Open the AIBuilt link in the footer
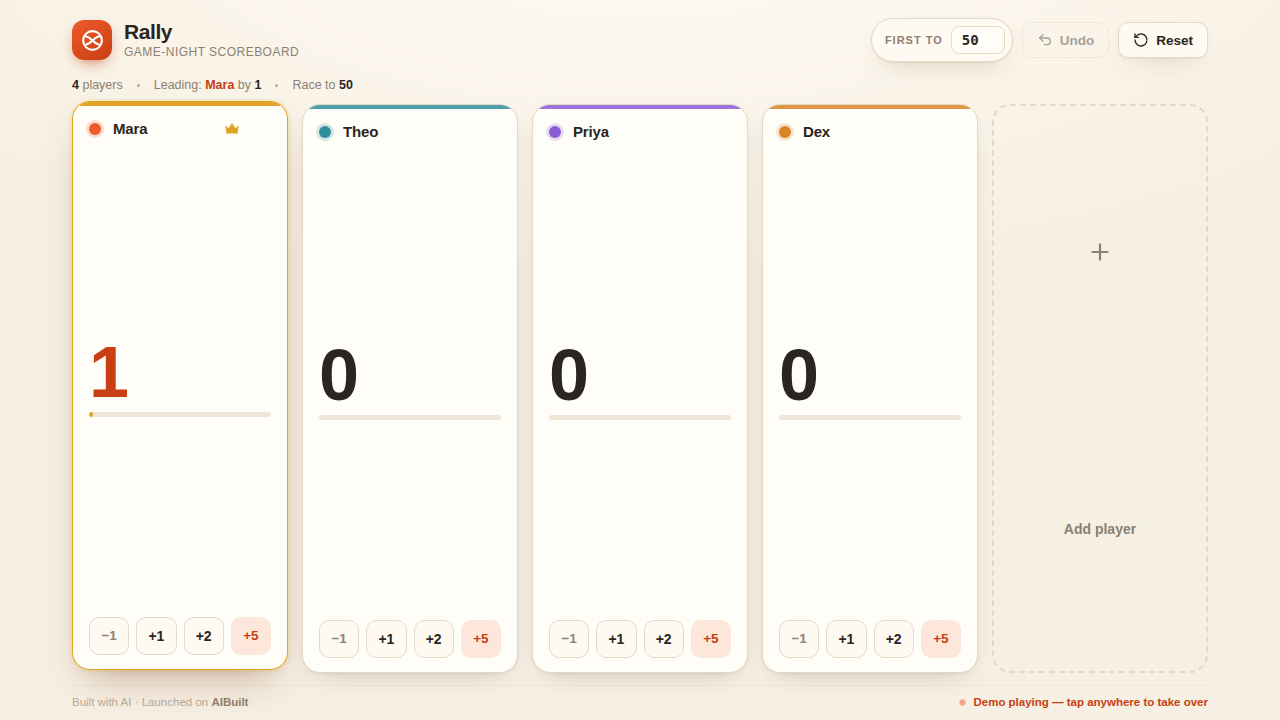The height and width of the screenshot is (720, 1280). coord(230,702)
